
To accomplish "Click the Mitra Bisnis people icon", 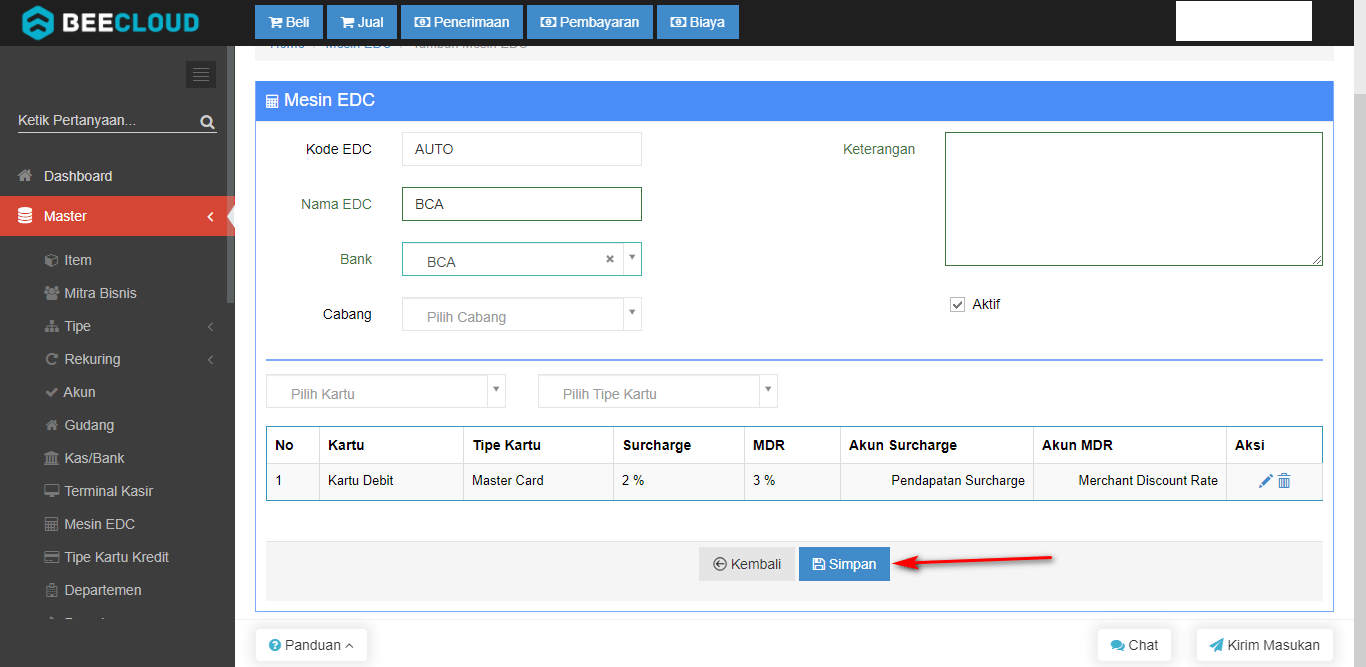I will coord(52,293).
